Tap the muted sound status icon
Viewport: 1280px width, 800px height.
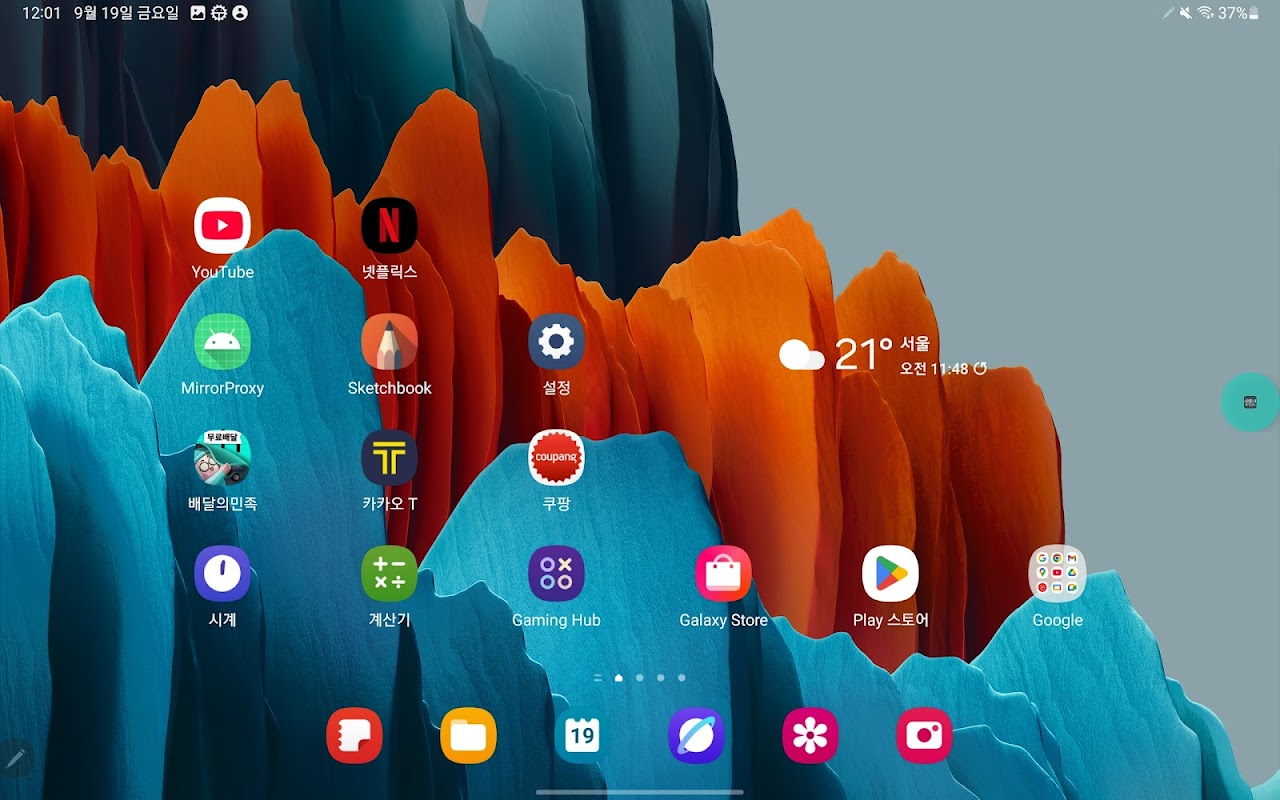point(1186,13)
